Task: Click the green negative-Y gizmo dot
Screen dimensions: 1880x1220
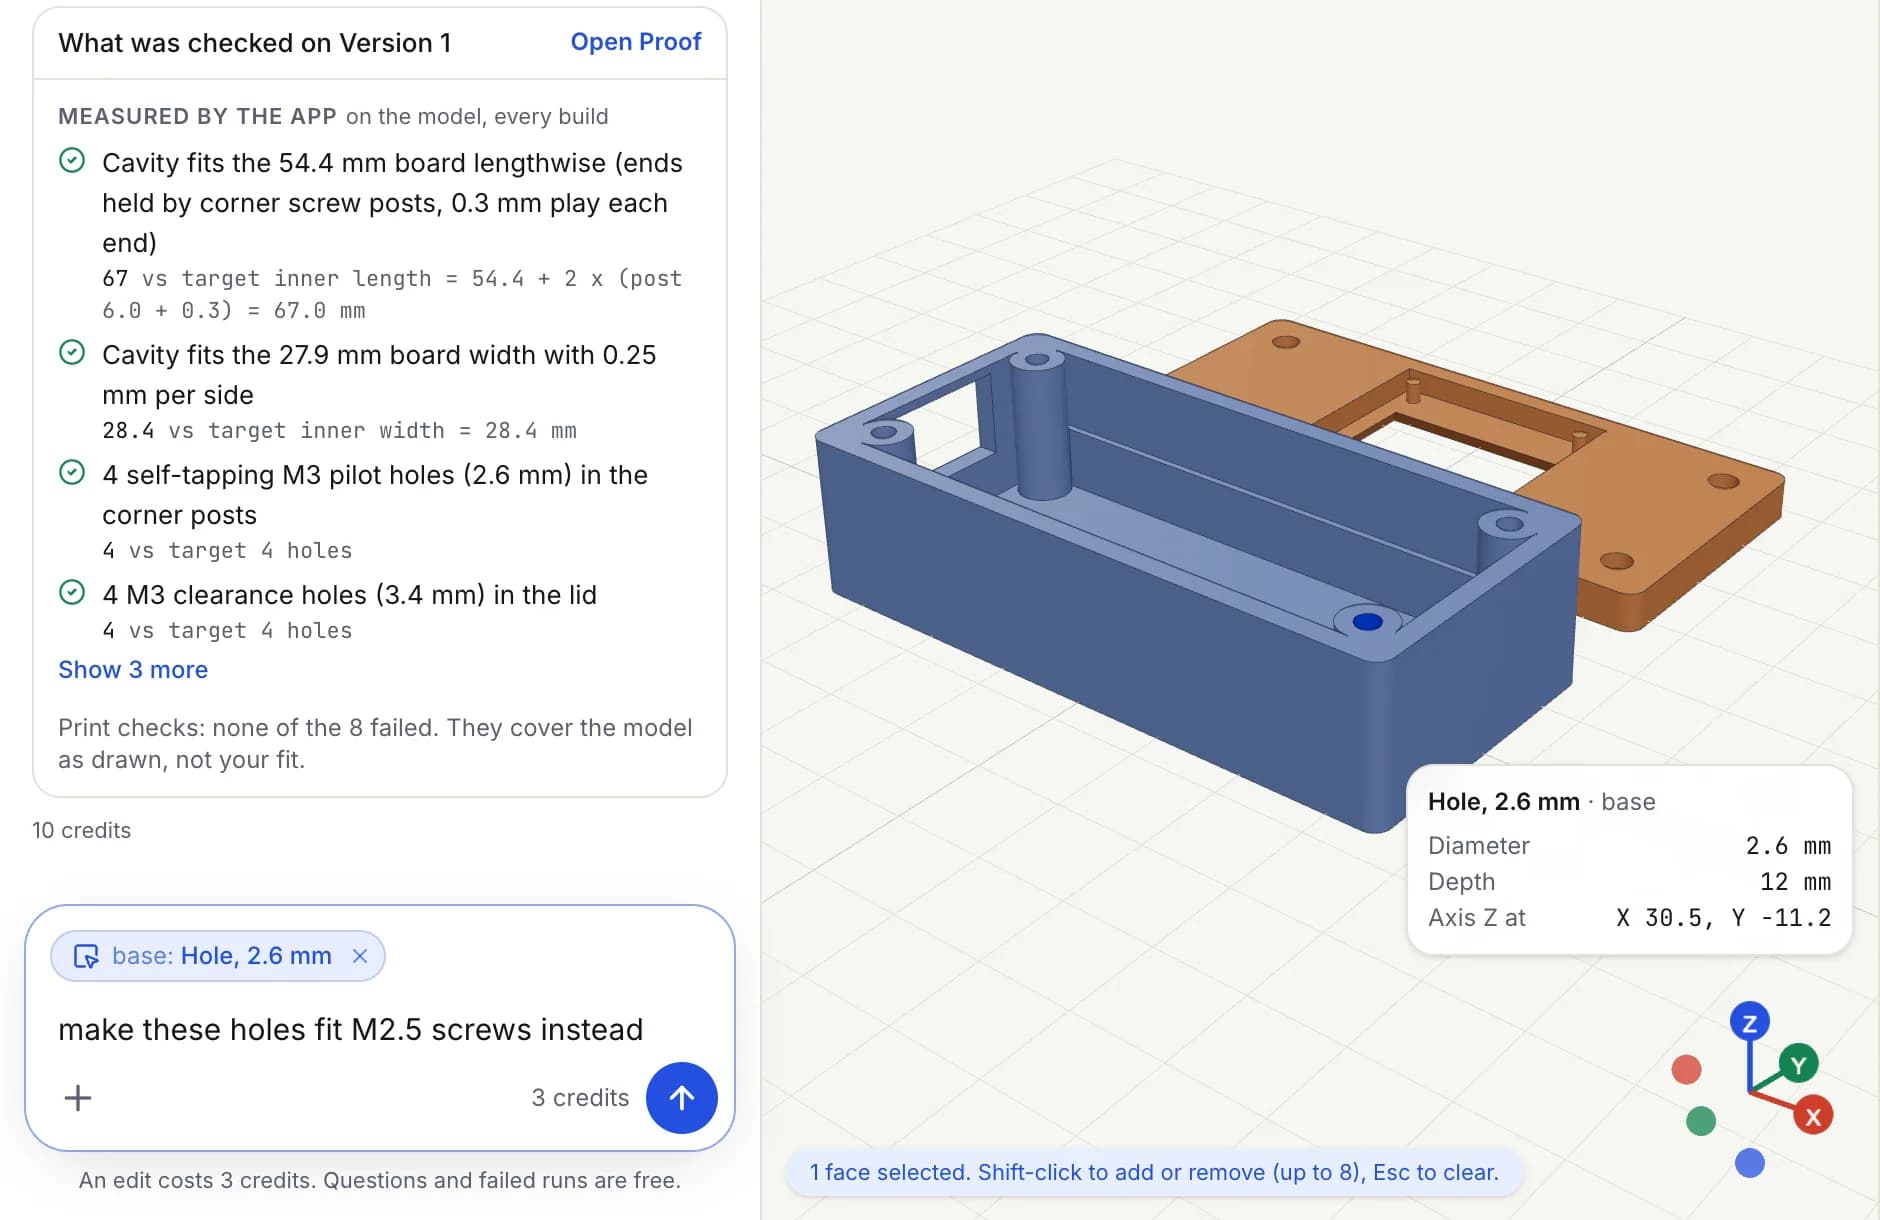Action: 1700,1121
